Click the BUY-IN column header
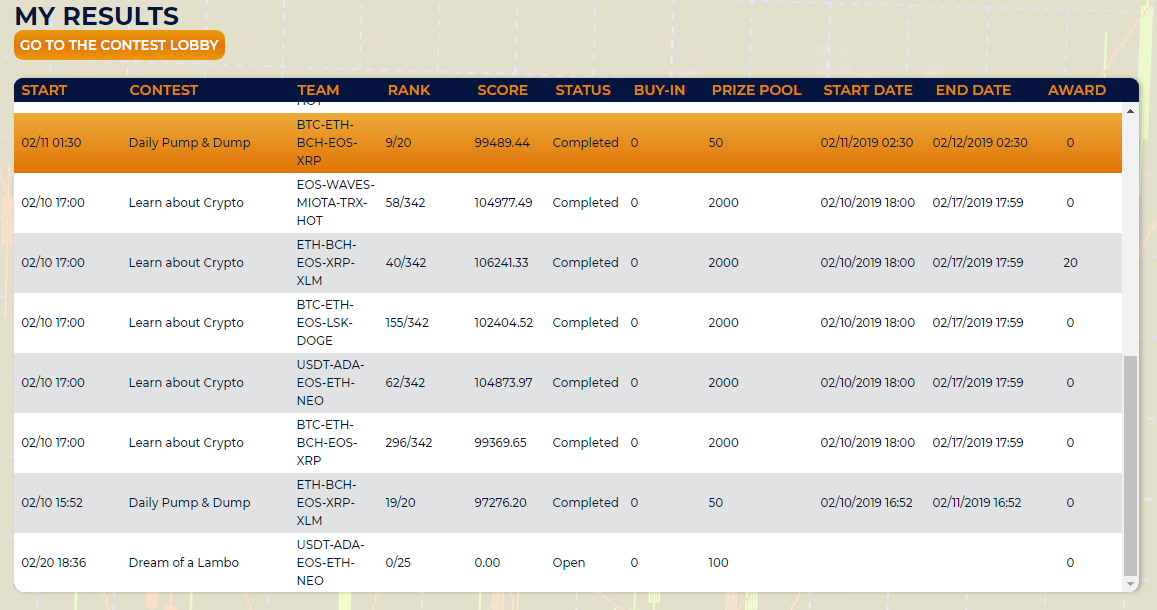Image resolution: width=1157 pixels, height=610 pixels. pyautogui.click(x=660, y=90)
